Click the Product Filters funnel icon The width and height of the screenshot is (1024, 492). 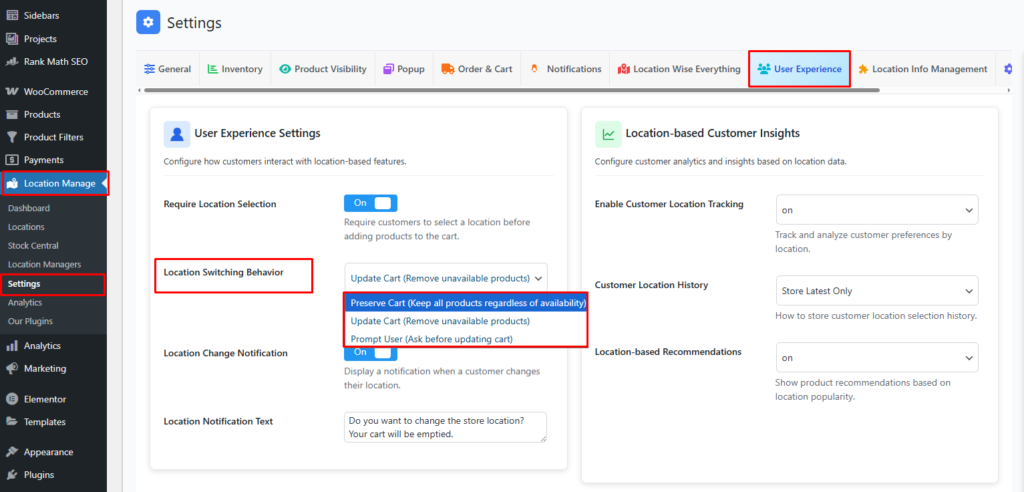12,137
